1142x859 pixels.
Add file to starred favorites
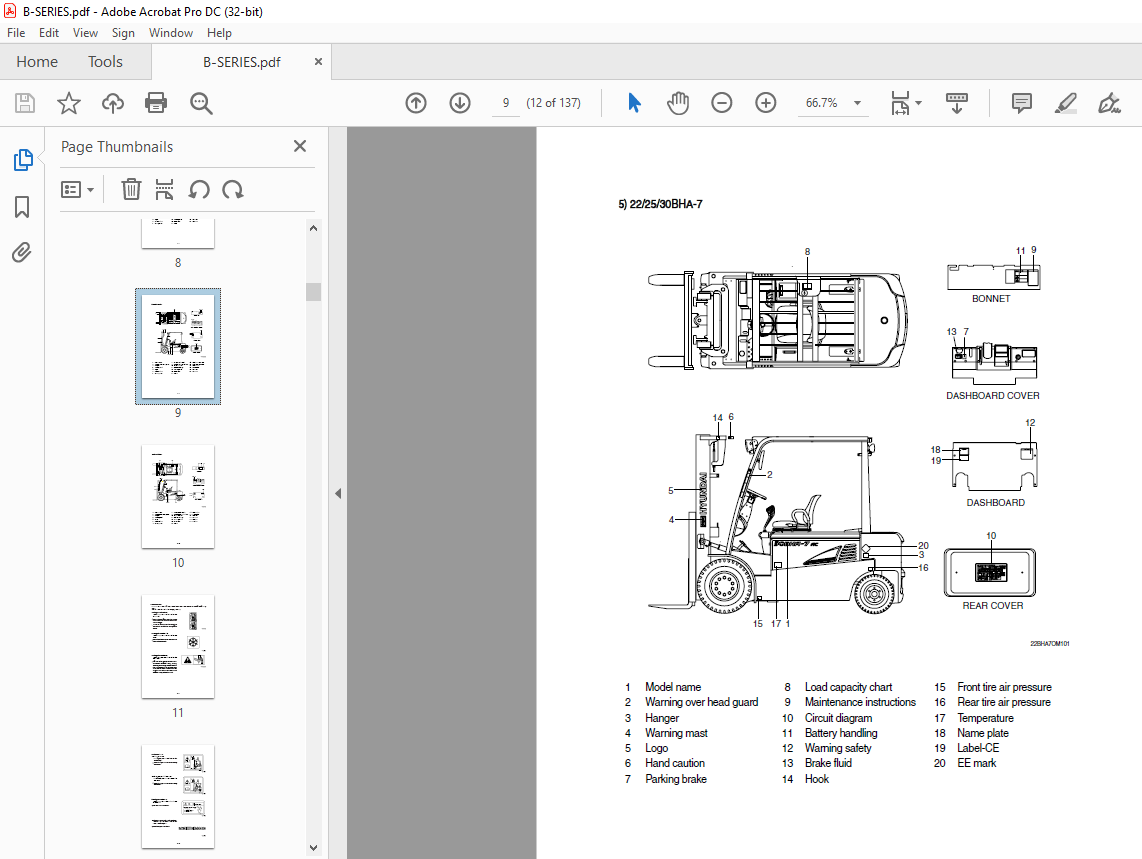(68, 103)
